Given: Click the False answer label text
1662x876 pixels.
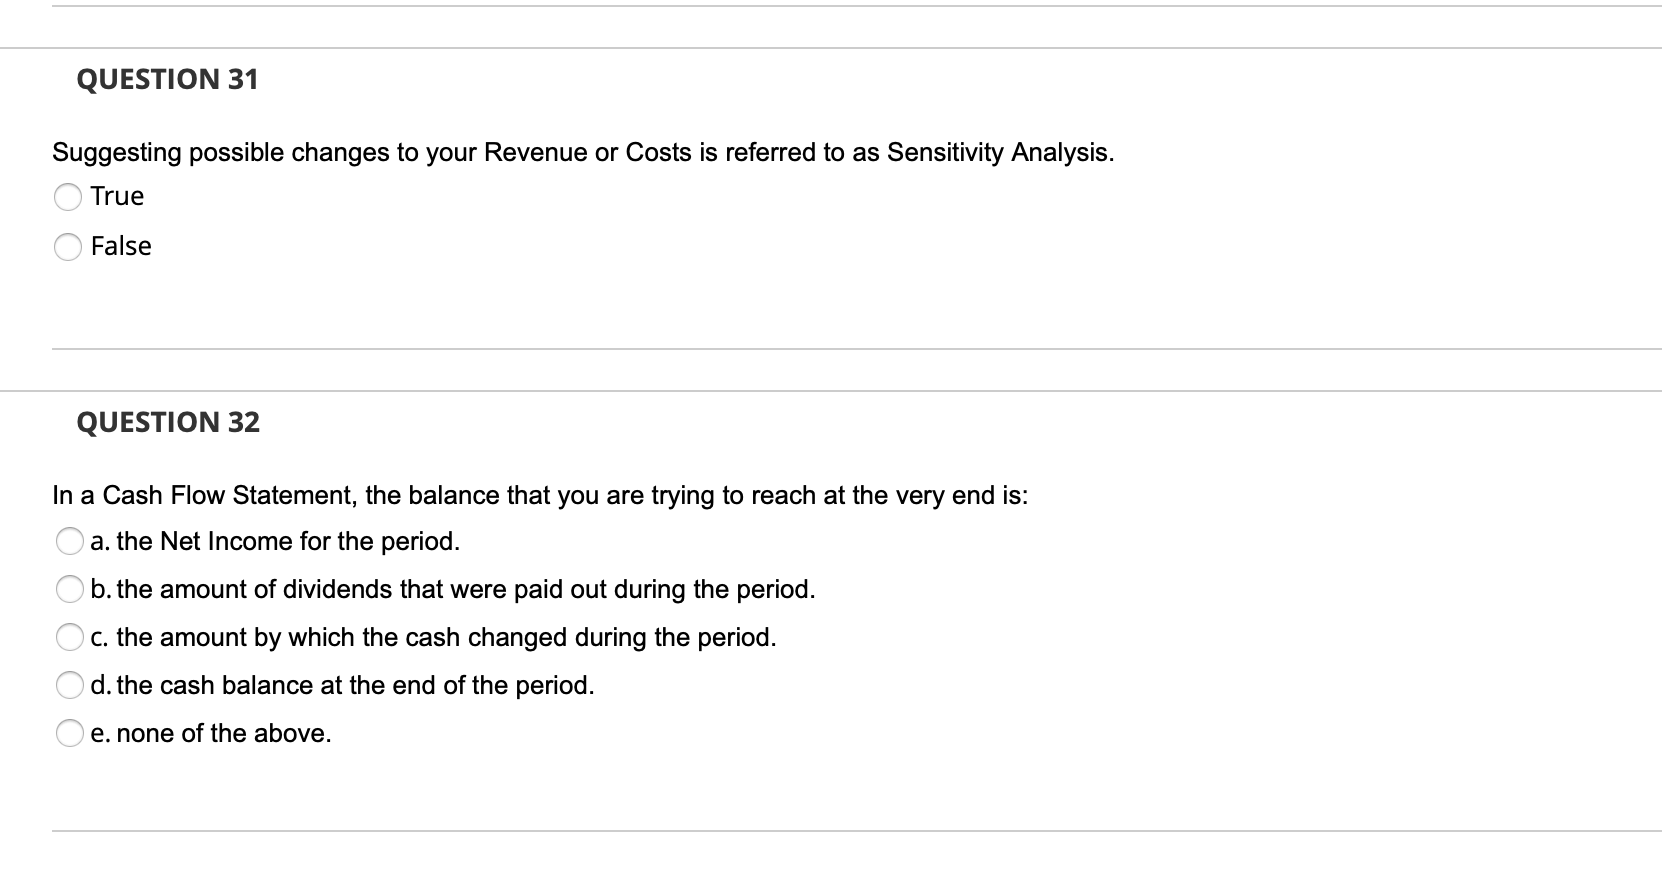Looking at the screenshot, I should click(x=120, y=246).
